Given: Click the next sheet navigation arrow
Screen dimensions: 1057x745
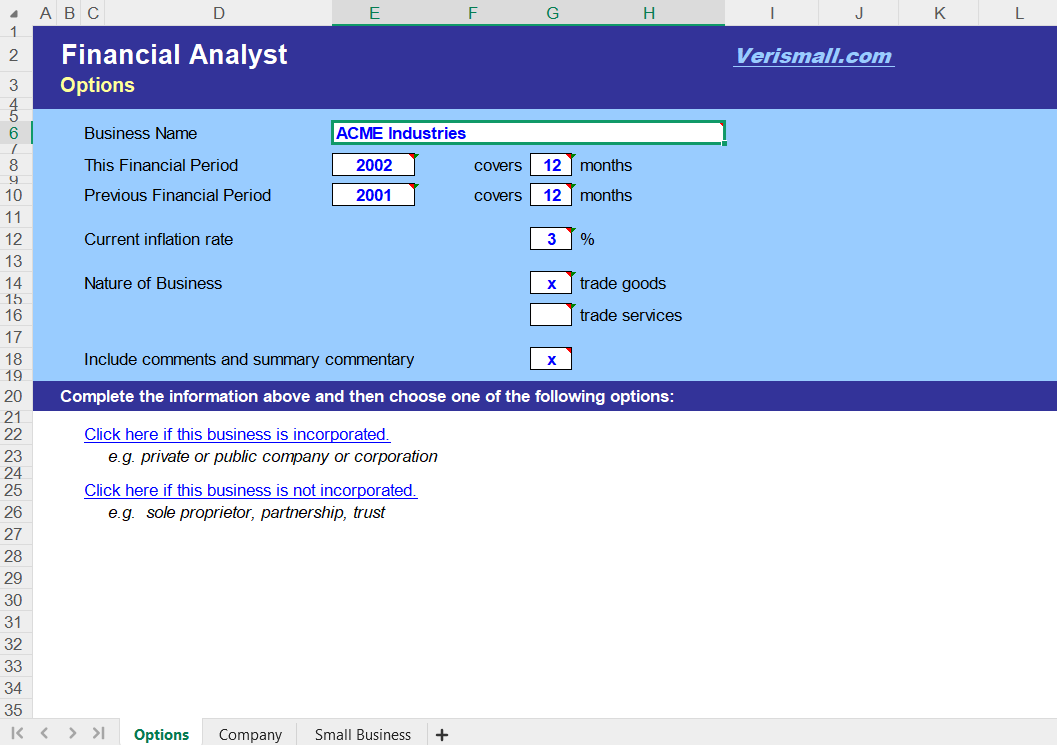Looking at the screenshot, I should click(x=71, y=733).
